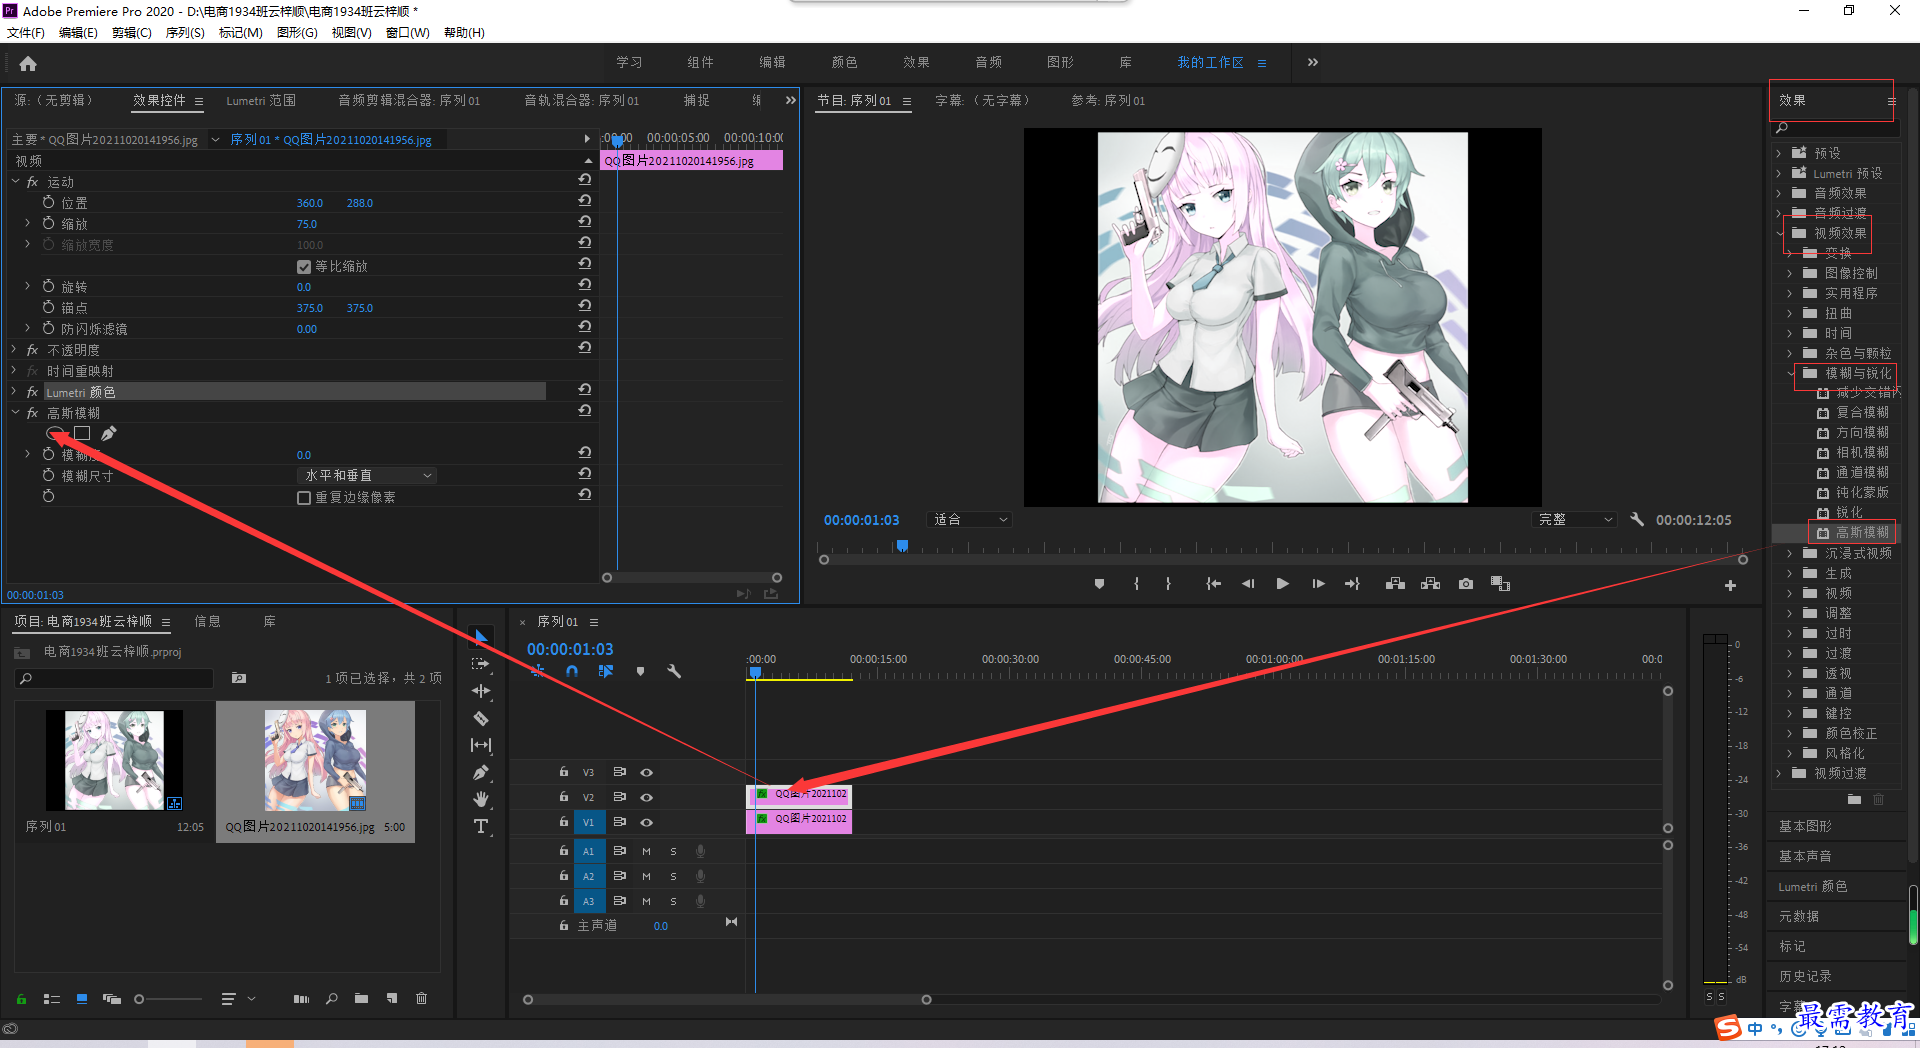This screenshot has height=1048, width=1920.
Task: Switch to Lumetri 范围 panel tab
Action: (x=261, y=100)
